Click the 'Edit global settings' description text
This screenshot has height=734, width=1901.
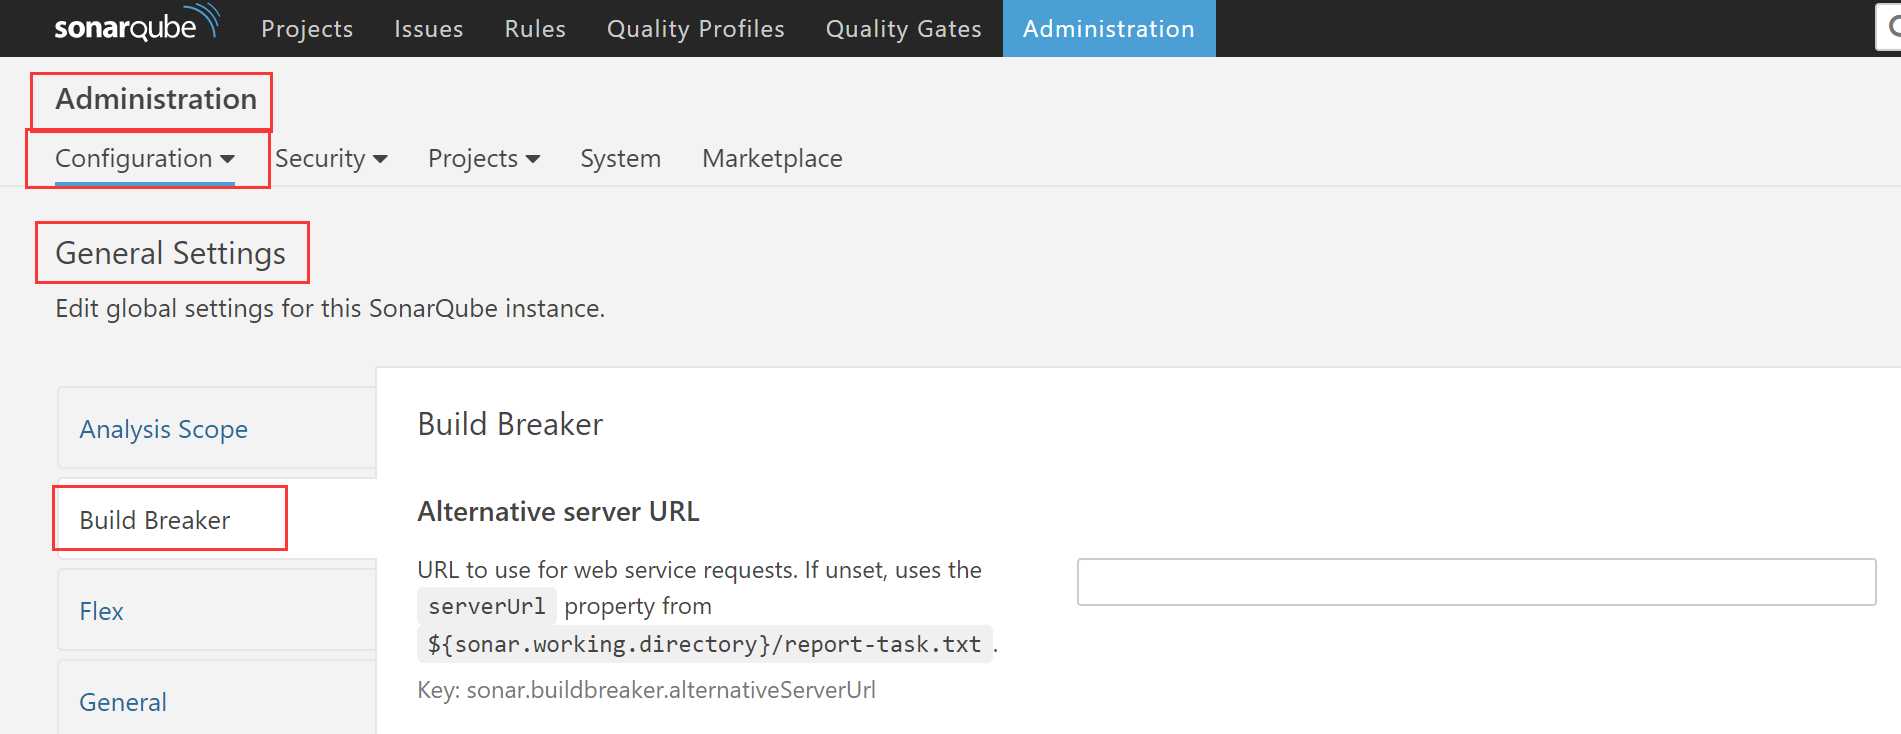[x=330, y=309]
